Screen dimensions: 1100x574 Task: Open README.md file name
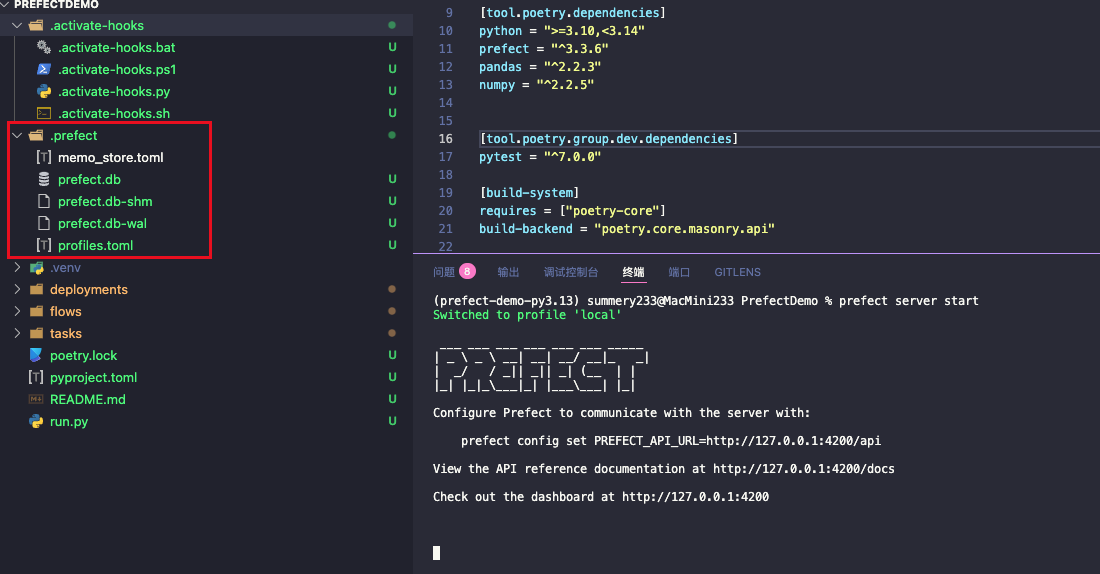coord(88,399)
